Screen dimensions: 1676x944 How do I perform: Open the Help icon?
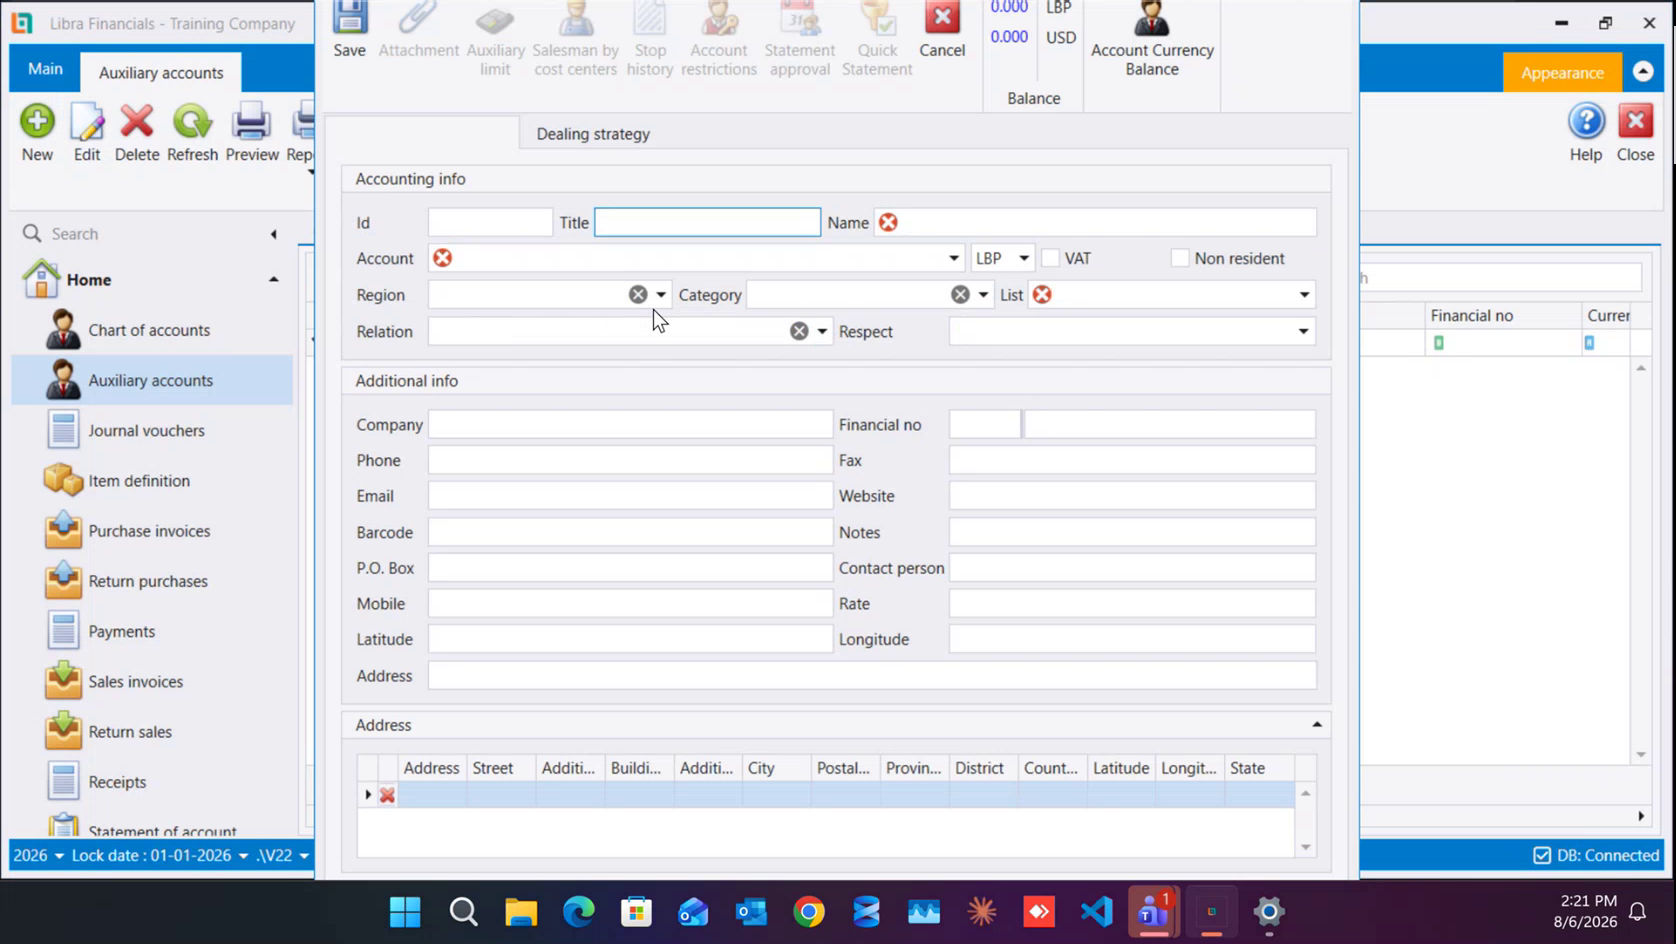point(1586,121)
